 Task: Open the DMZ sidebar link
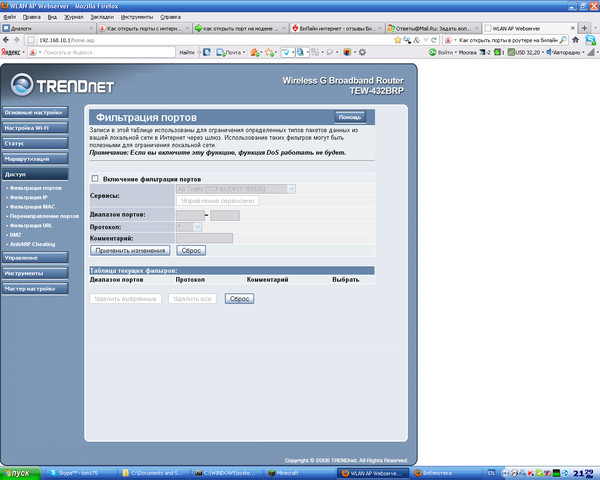14,234
